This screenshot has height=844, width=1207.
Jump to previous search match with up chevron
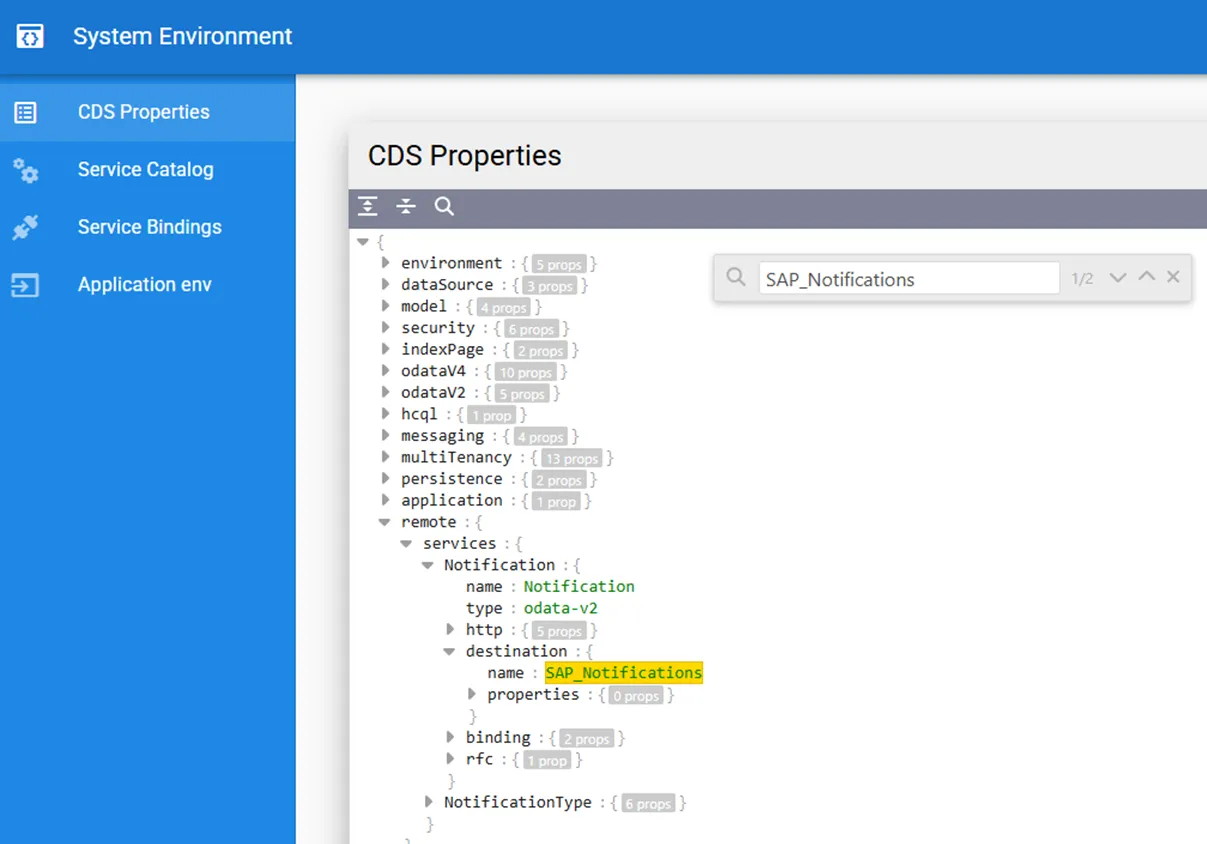(1146, 278)
